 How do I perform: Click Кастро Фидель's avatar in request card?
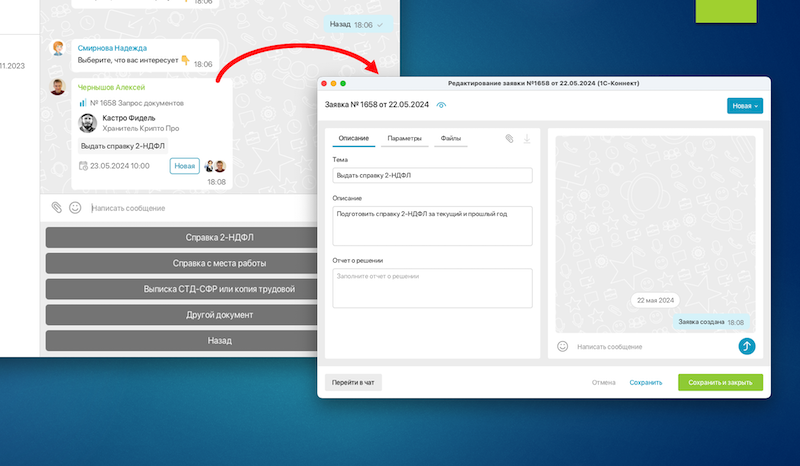pos(89,122)
